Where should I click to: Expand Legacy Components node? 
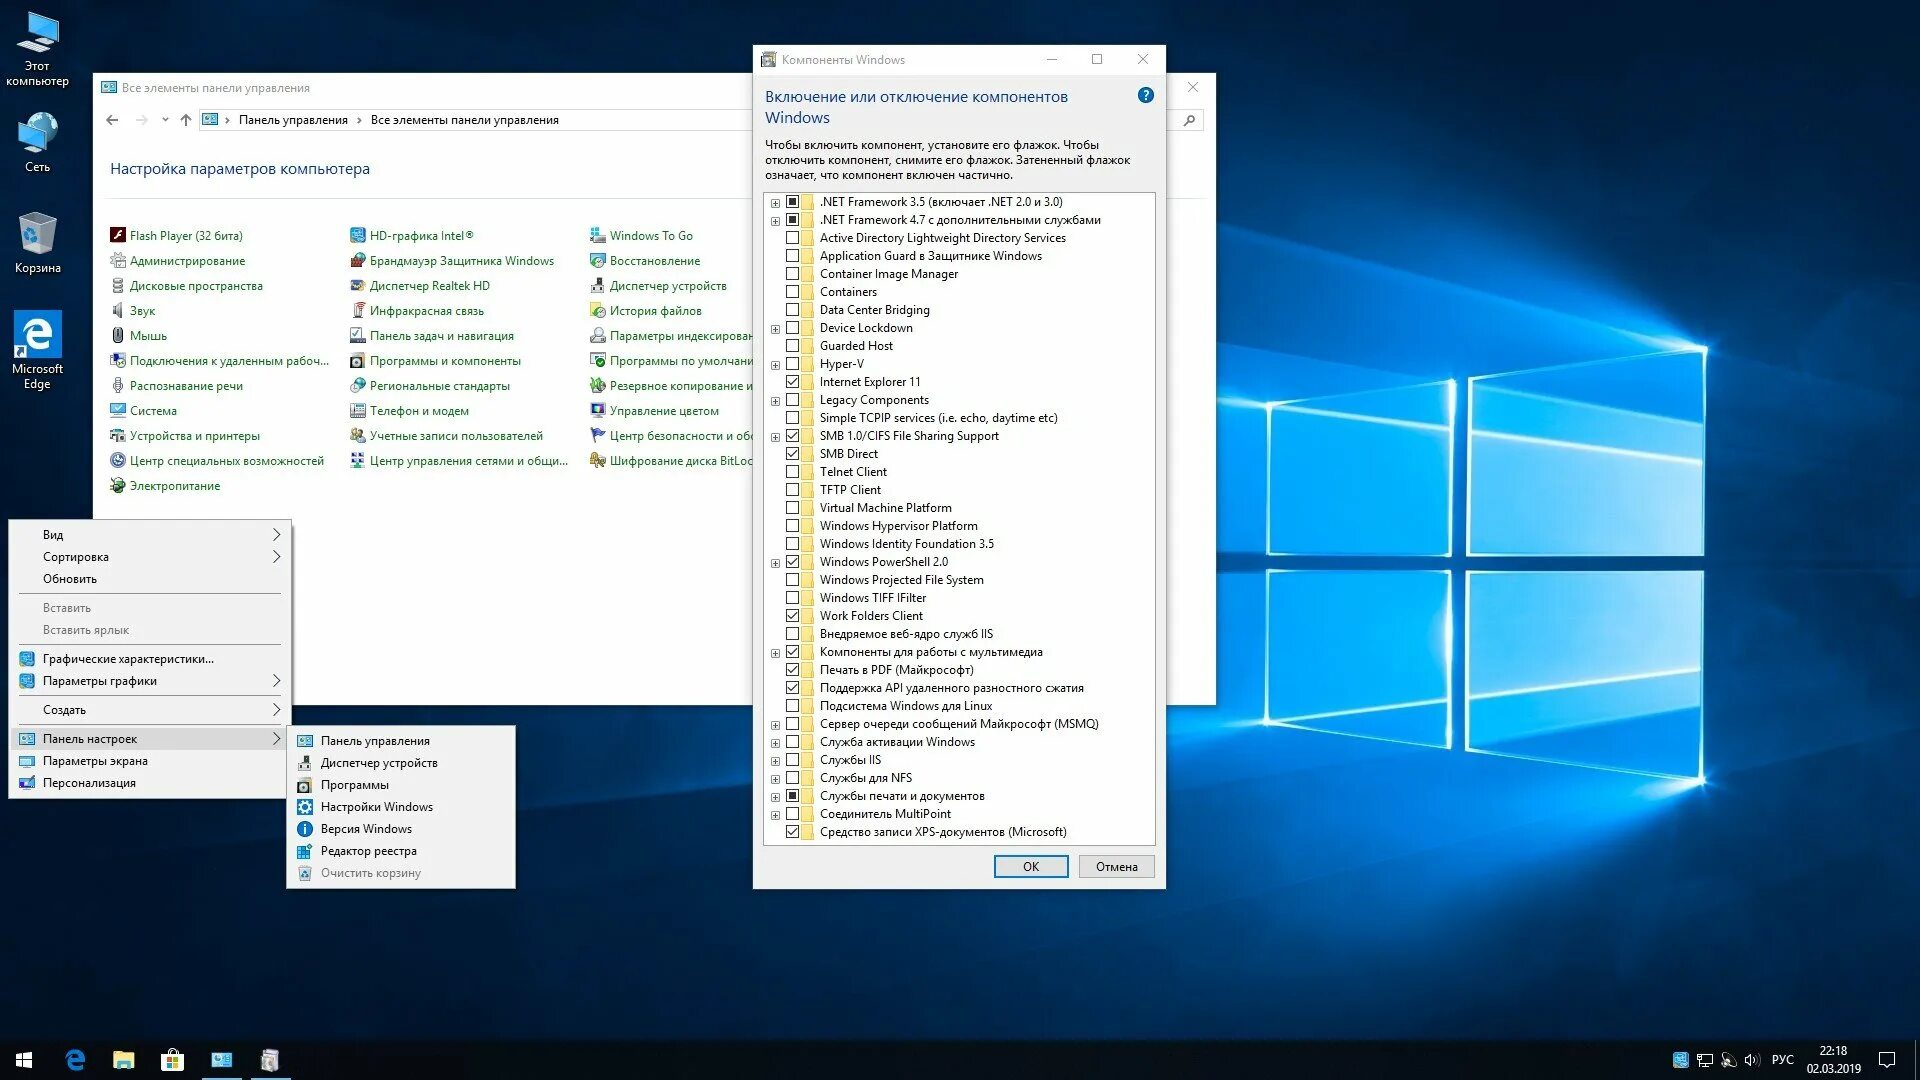click(x=775, y=401)
